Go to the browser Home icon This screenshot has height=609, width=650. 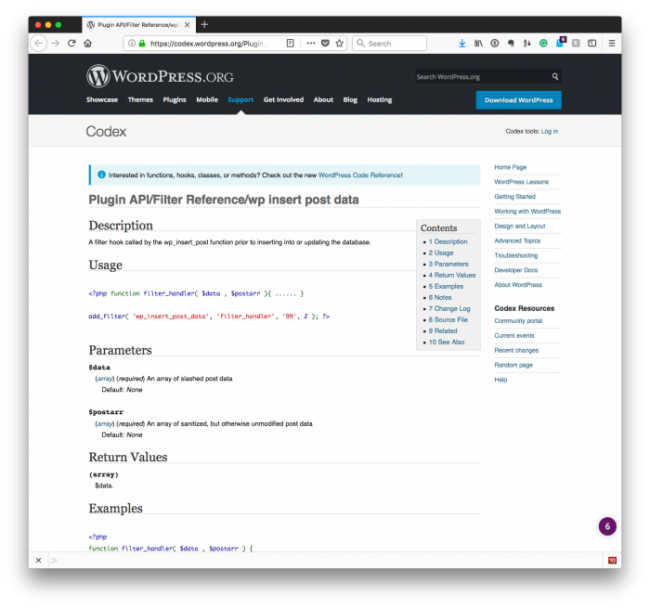(88, 44)
